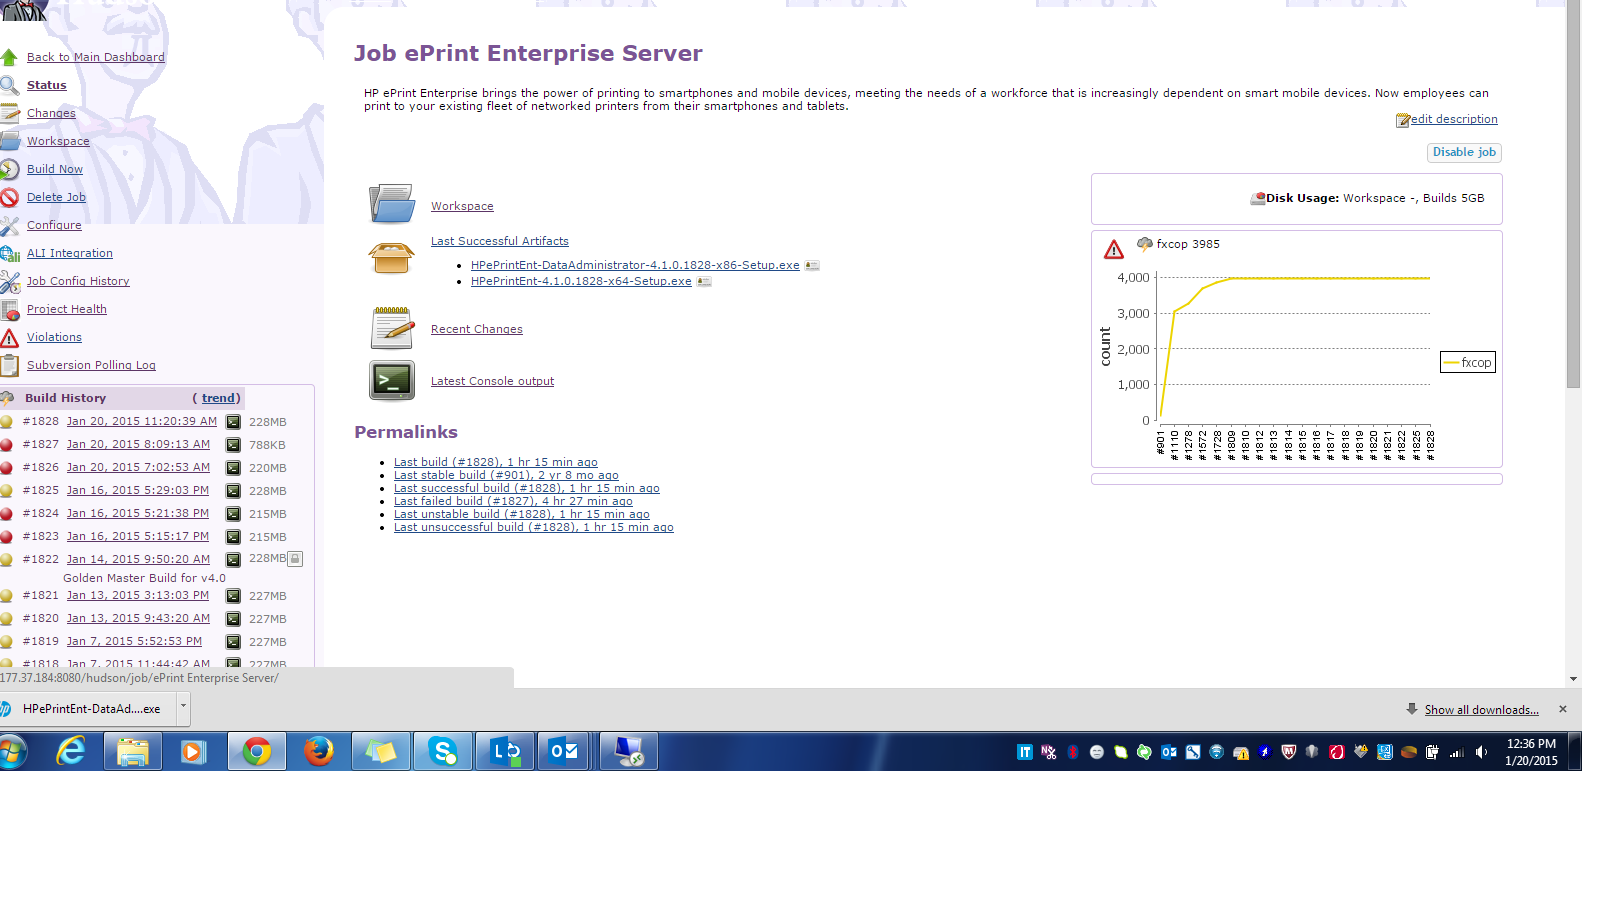This screenshot has width=1600, height=900.
Task: Click the fxcop warning triangle icon
Action: 1114,249
